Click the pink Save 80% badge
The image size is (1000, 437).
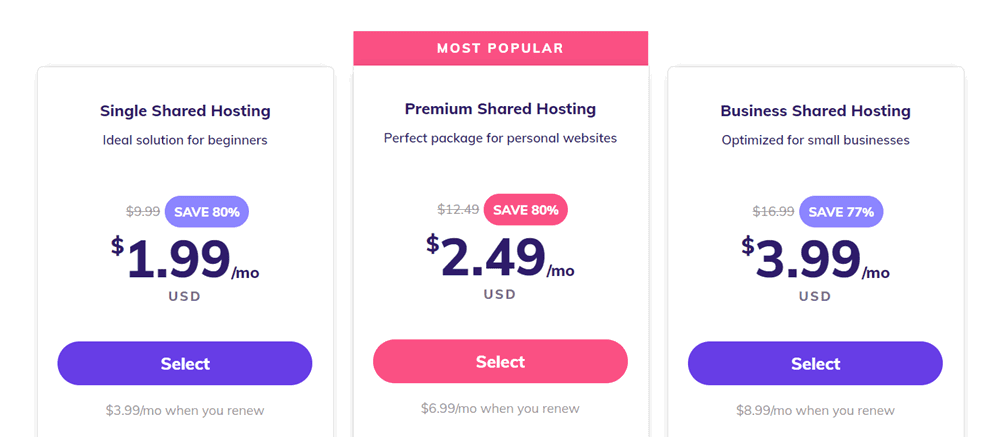526,209
